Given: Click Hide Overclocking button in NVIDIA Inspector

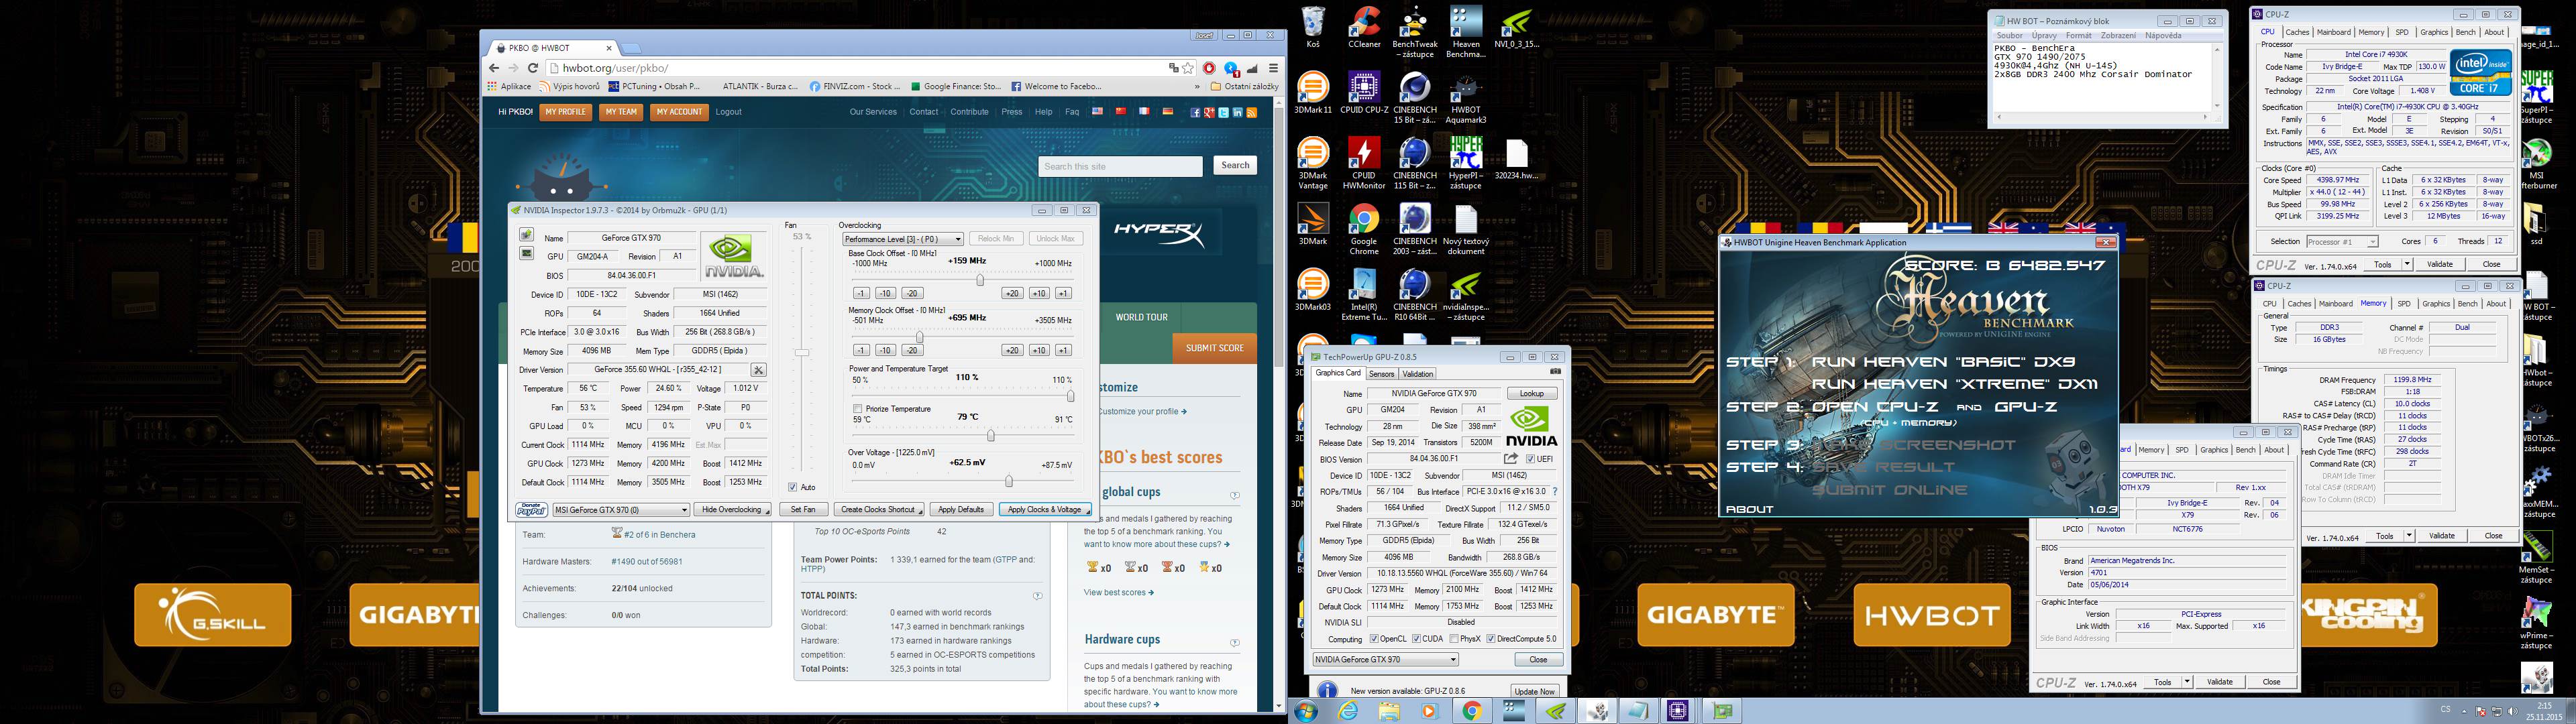Looking at the screenshot, I should click(x=732, y=510).
